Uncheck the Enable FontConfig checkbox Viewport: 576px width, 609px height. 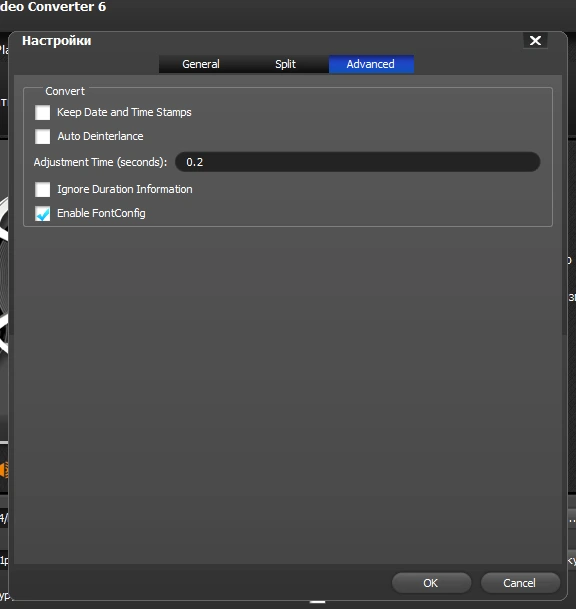coord(42,214)
